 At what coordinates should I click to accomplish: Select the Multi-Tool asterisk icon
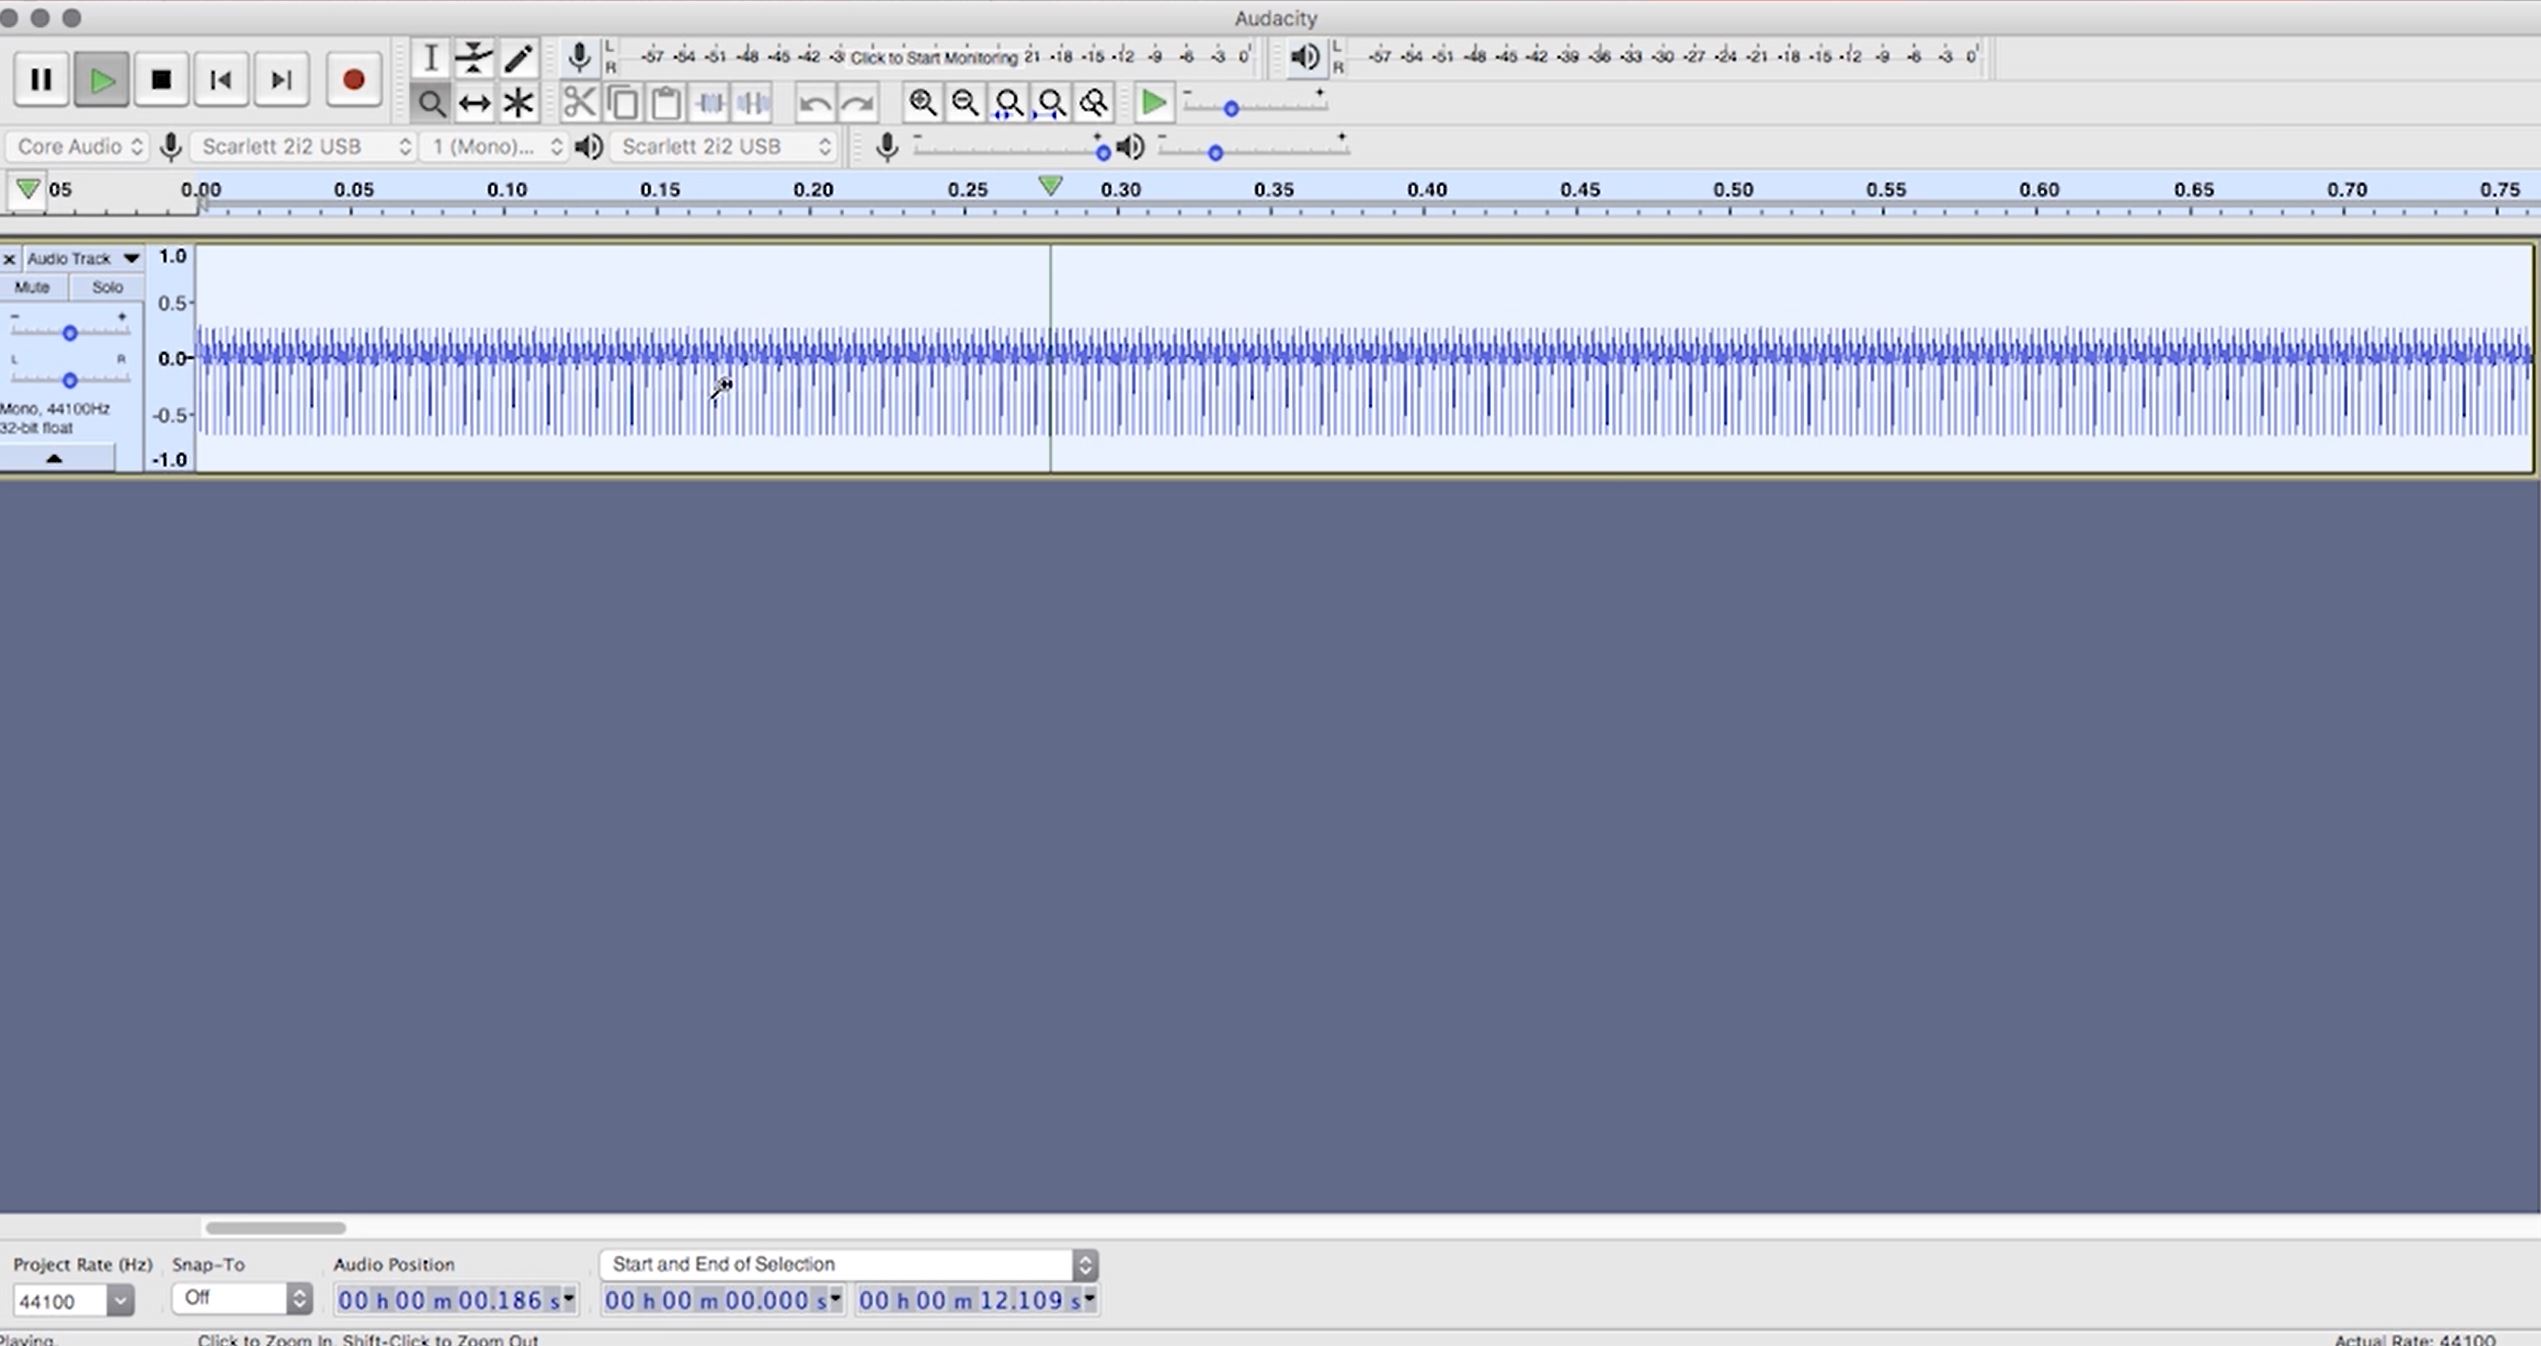518,103
